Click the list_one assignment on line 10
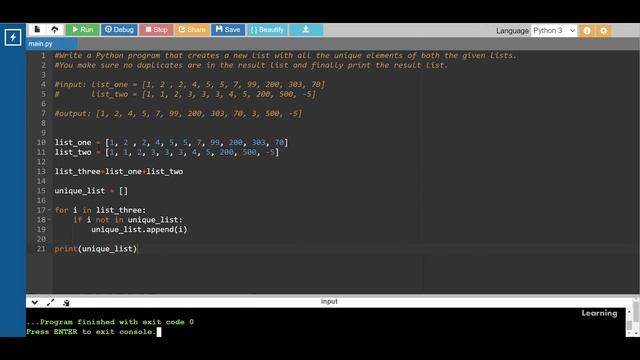The image size is (640, 360). click(171, 142)
